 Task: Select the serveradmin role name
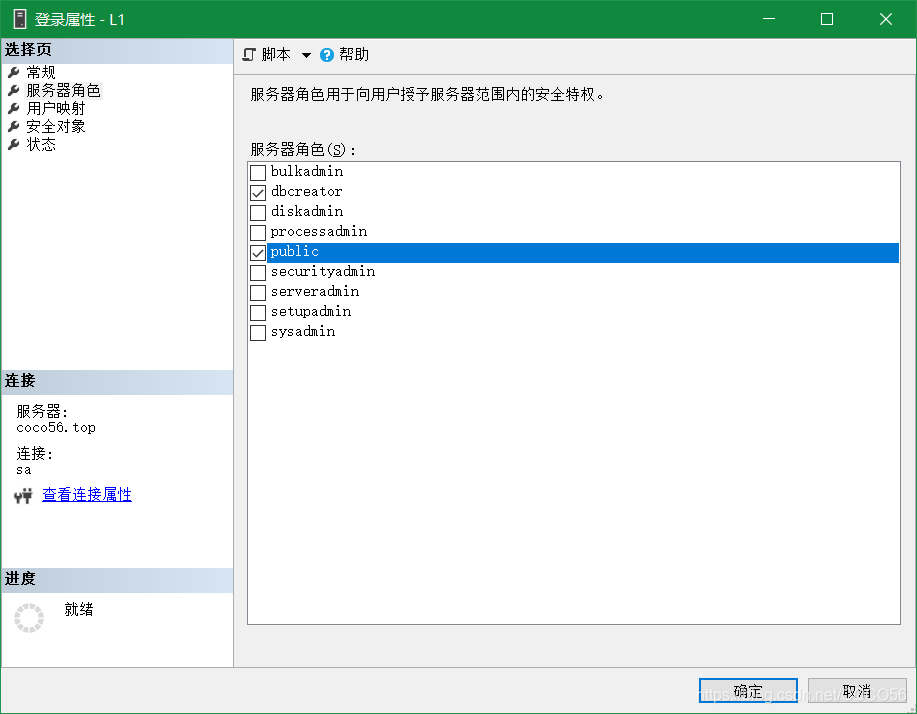[315, 292]
